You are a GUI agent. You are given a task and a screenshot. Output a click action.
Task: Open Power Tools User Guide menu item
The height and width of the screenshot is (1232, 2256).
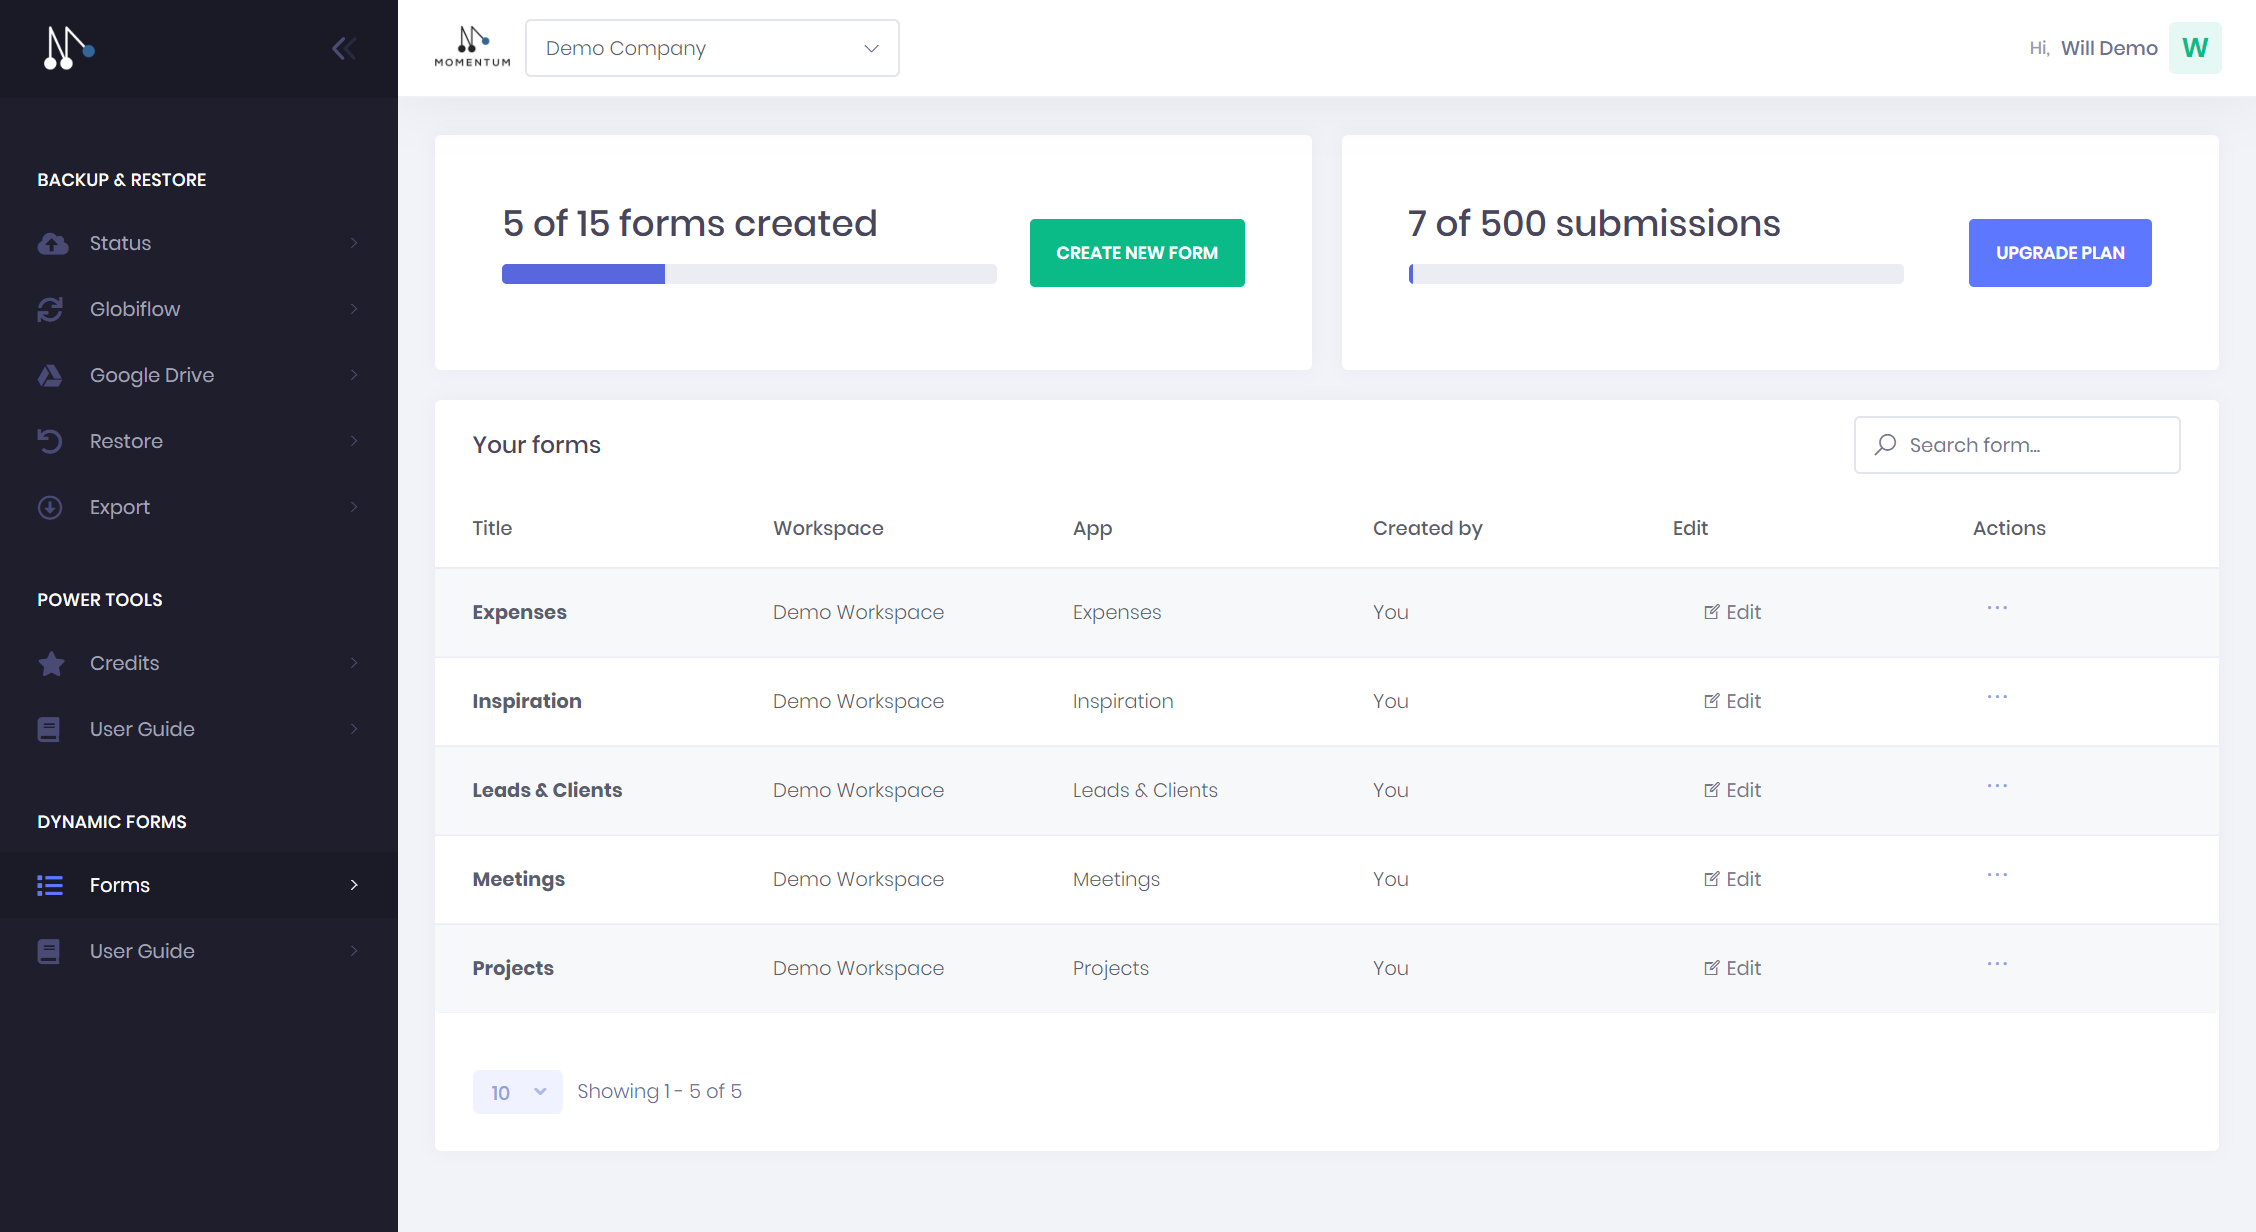click(142, 729)
